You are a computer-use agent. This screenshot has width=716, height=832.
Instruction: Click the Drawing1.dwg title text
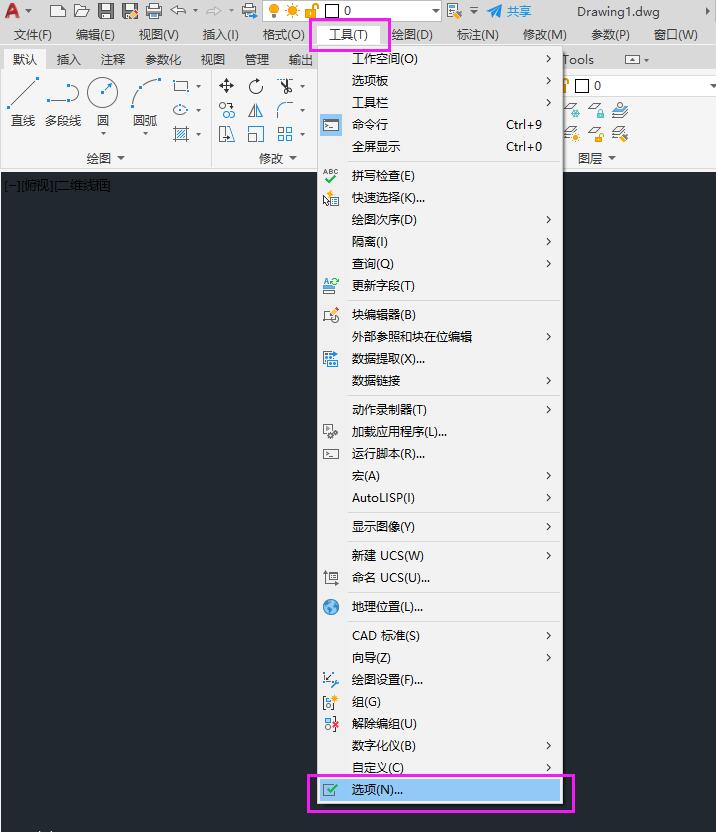[x=618, y=11]
